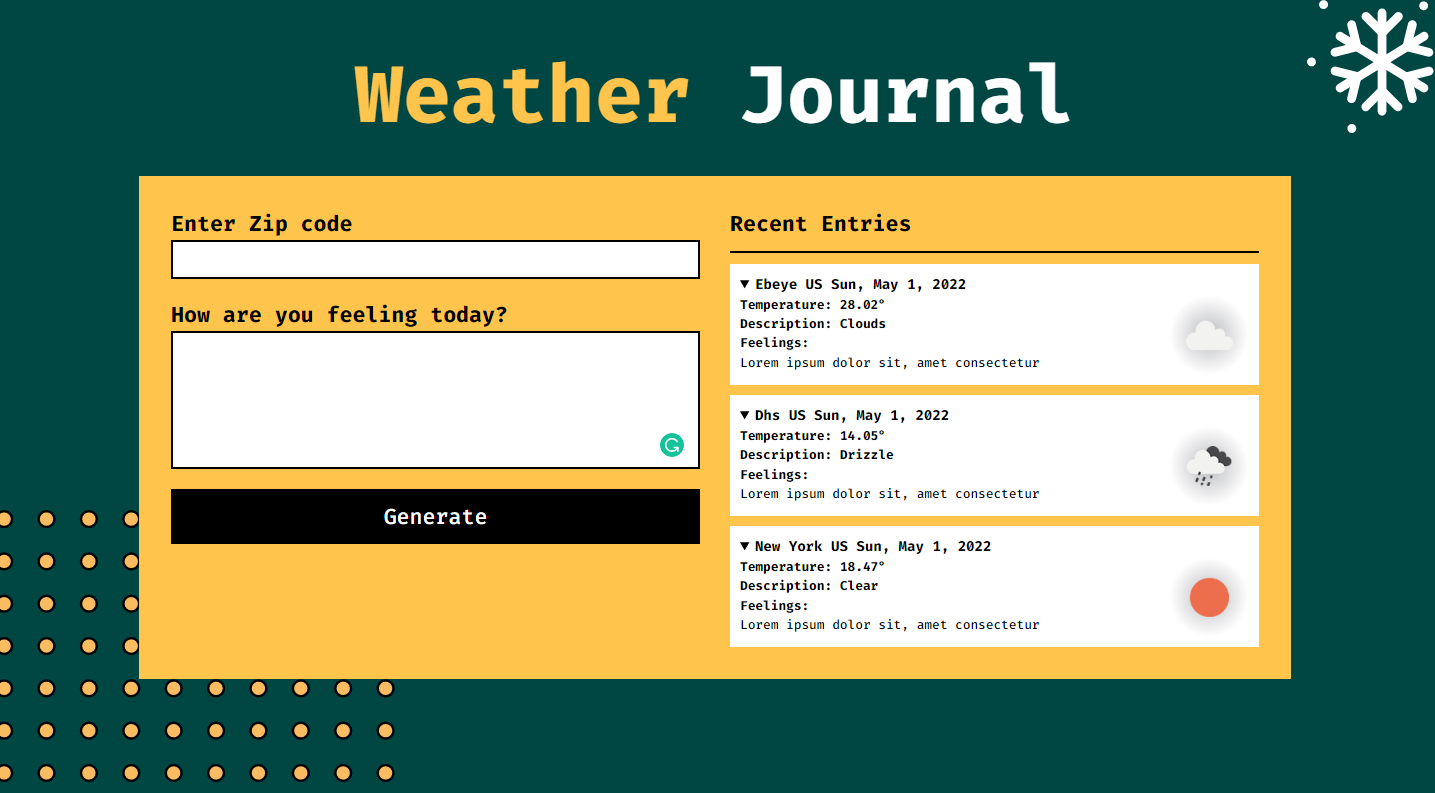Click 'Description: Drizzle' text
1435x793 pixels.
[x=817, y=455]
